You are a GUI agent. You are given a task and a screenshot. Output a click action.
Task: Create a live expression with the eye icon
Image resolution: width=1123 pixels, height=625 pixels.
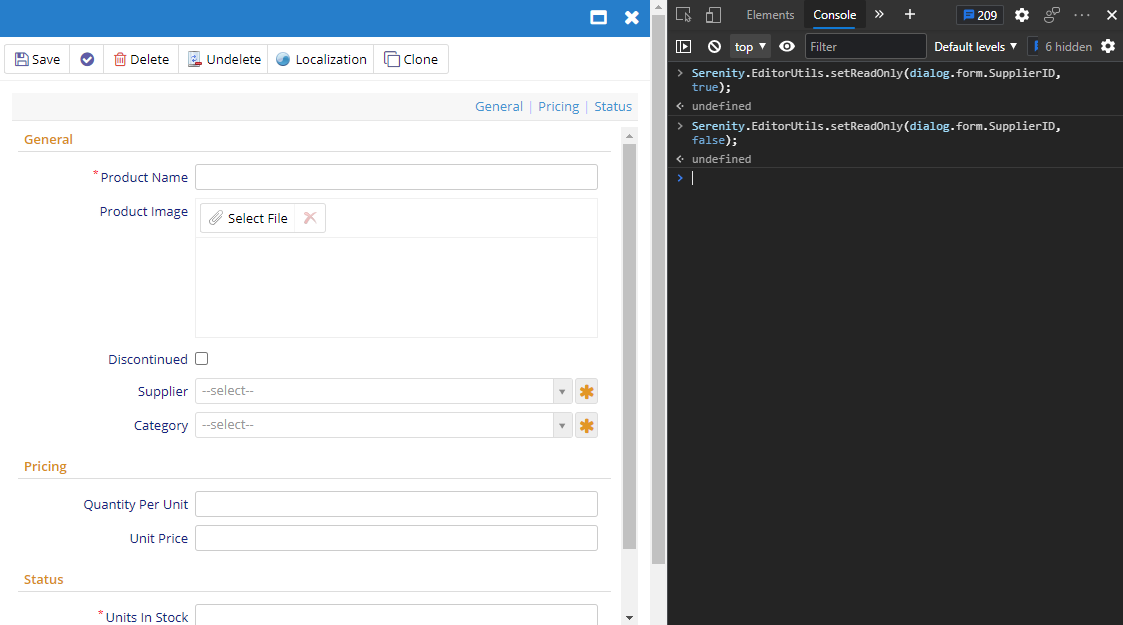pos(786,46)
